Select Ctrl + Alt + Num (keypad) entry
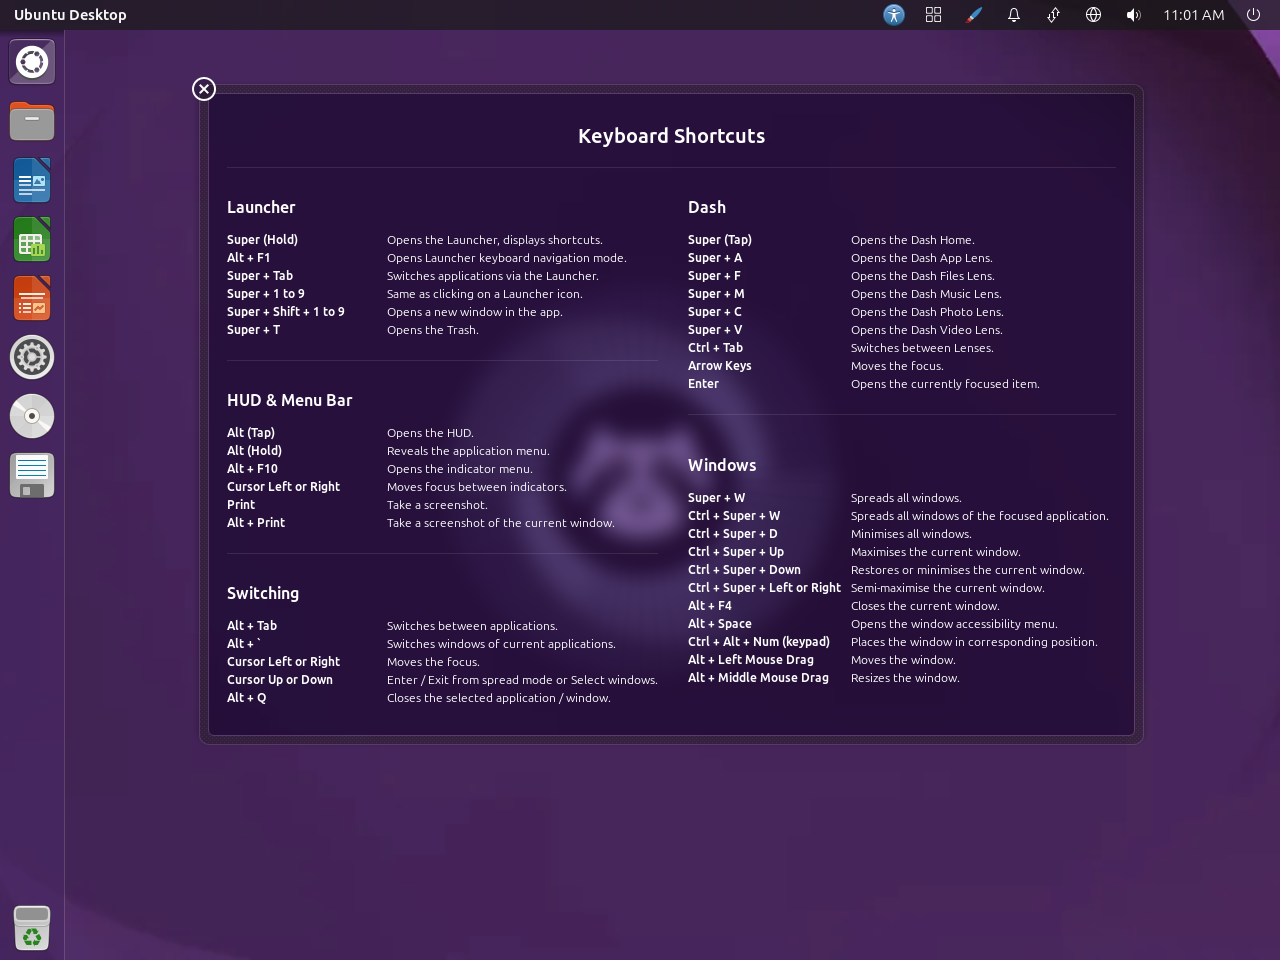The width and height of the screenshot is (1280, 960). point(759,642)
